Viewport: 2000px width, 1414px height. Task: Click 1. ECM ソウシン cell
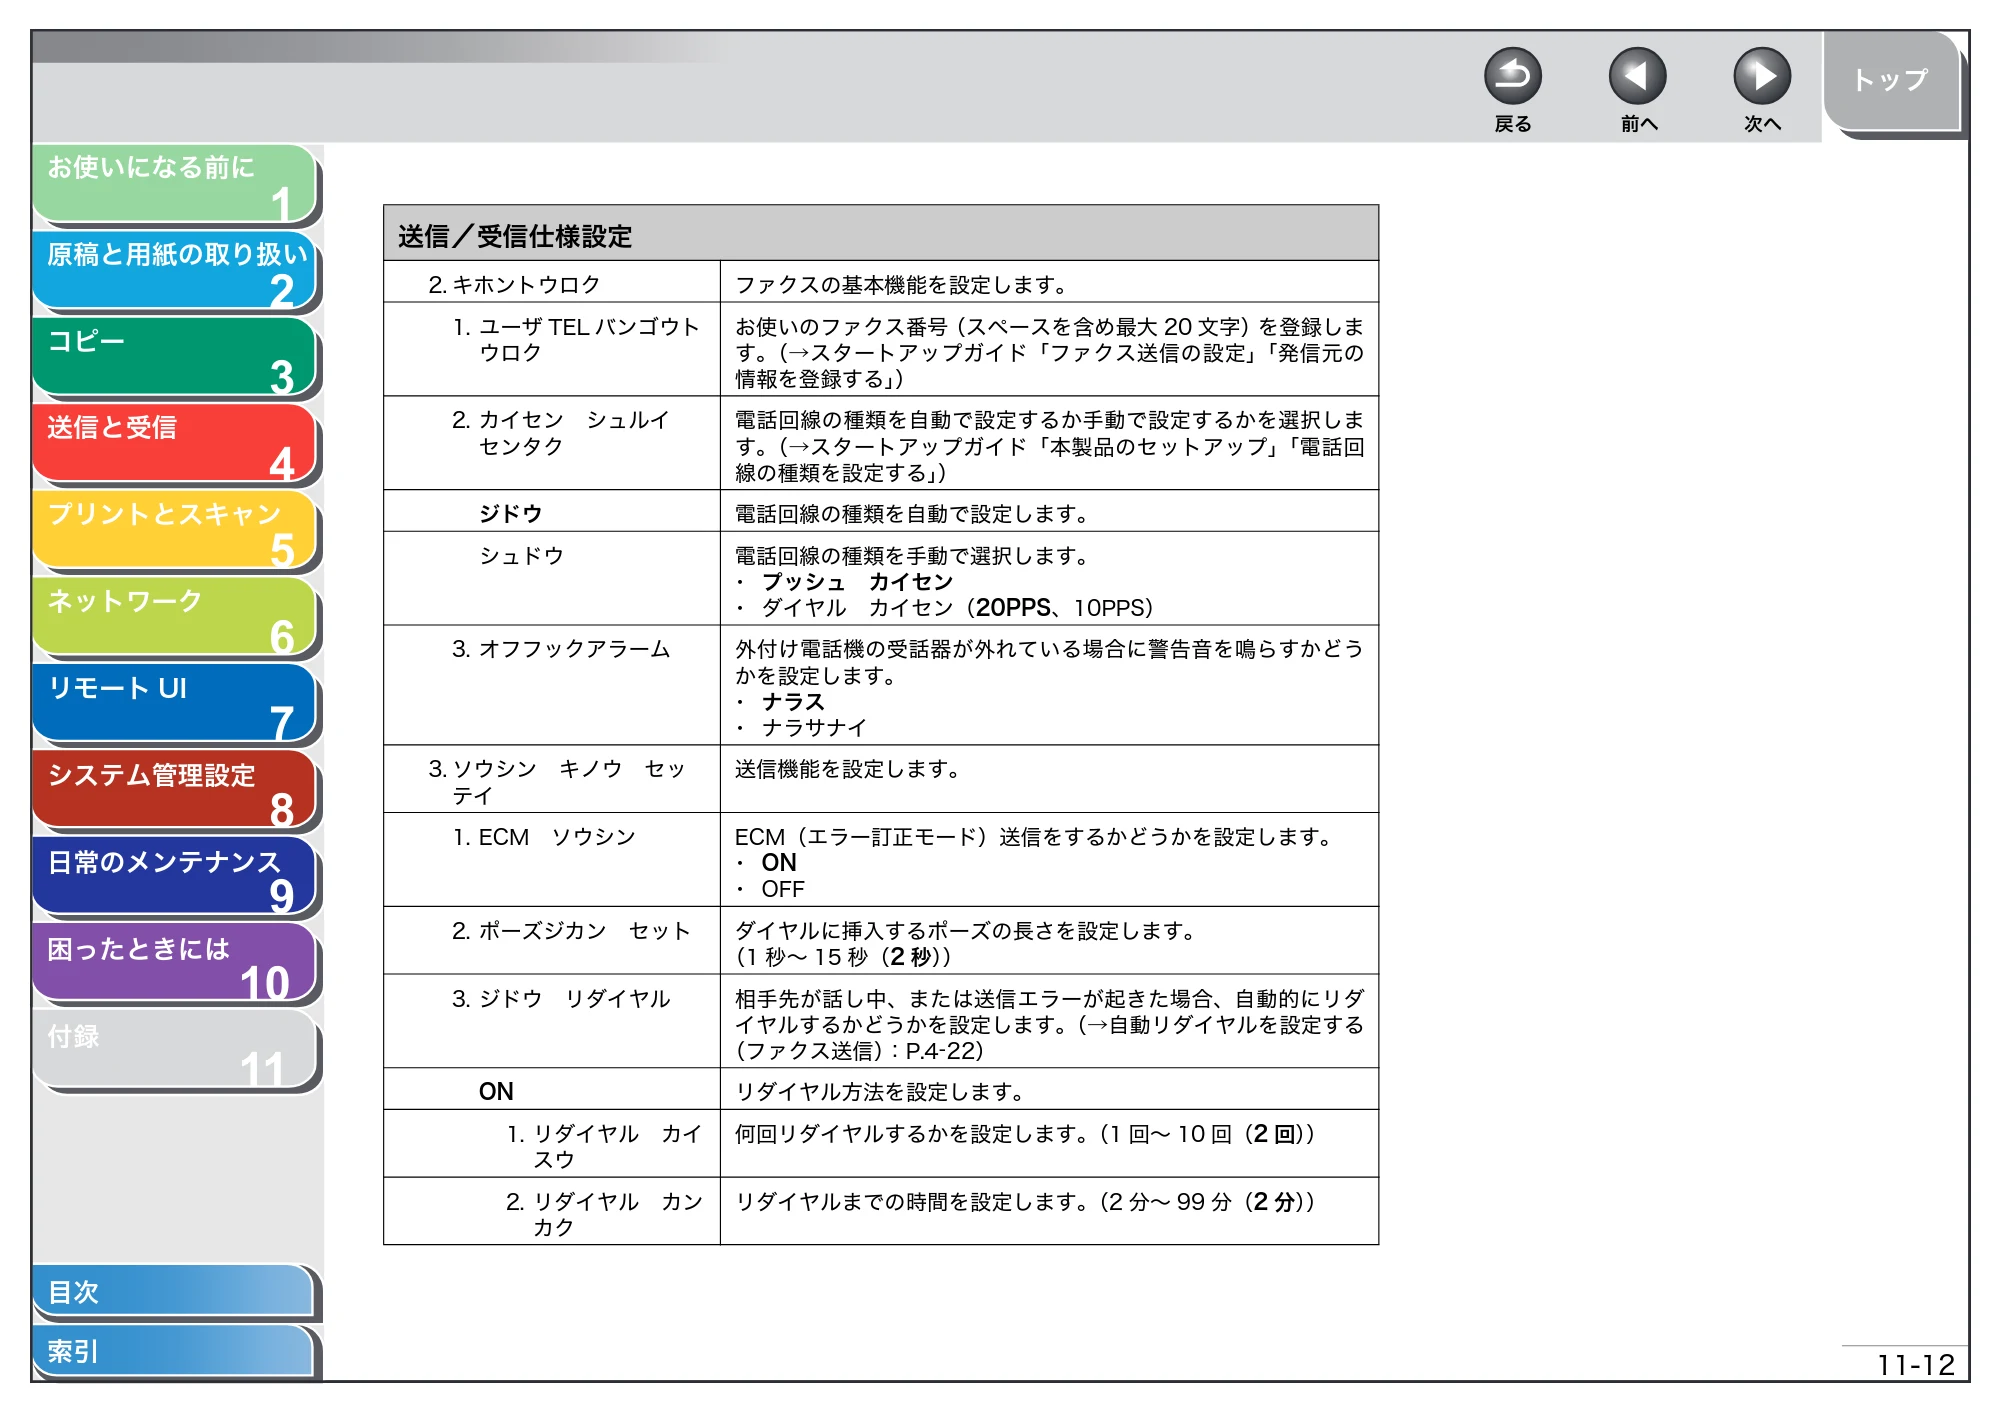click(552, 860)
